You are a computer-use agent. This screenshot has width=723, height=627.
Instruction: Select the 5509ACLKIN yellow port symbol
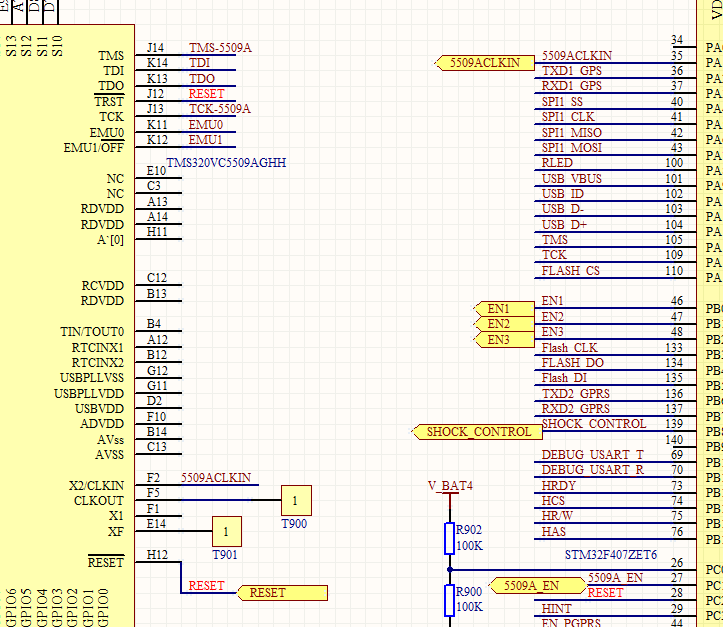tap(485, 63)
